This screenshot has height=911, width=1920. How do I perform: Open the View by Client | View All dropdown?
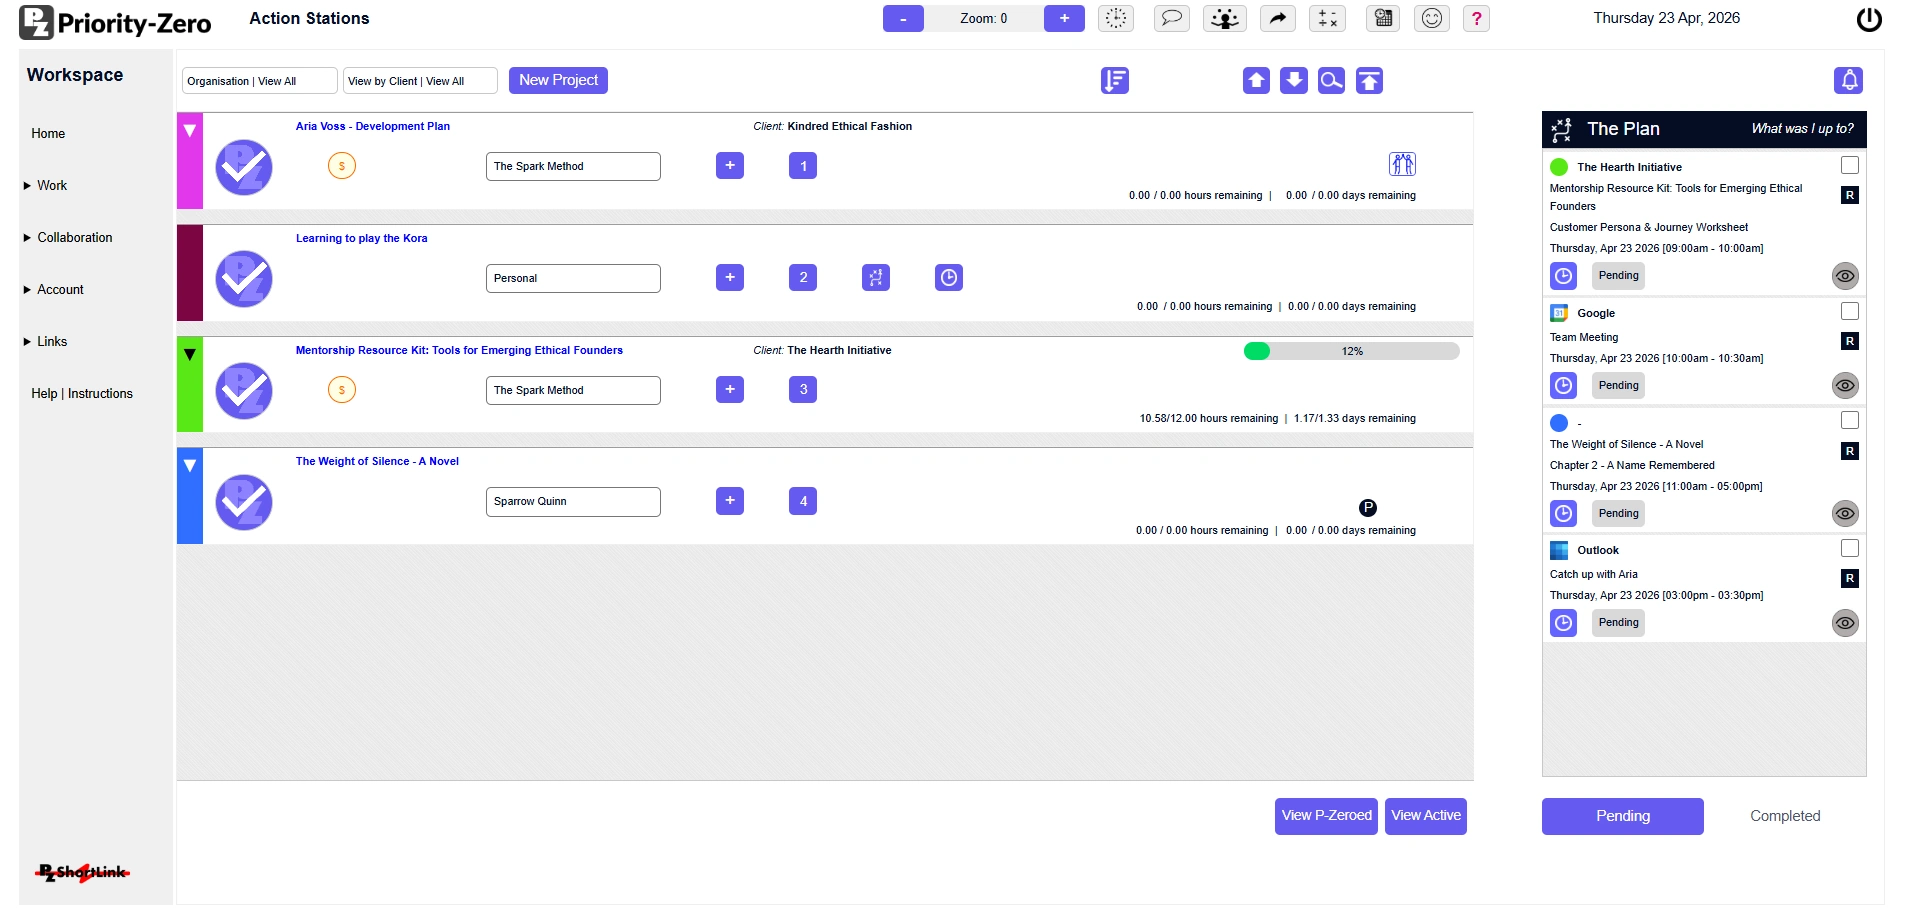(x=420, y=81)
